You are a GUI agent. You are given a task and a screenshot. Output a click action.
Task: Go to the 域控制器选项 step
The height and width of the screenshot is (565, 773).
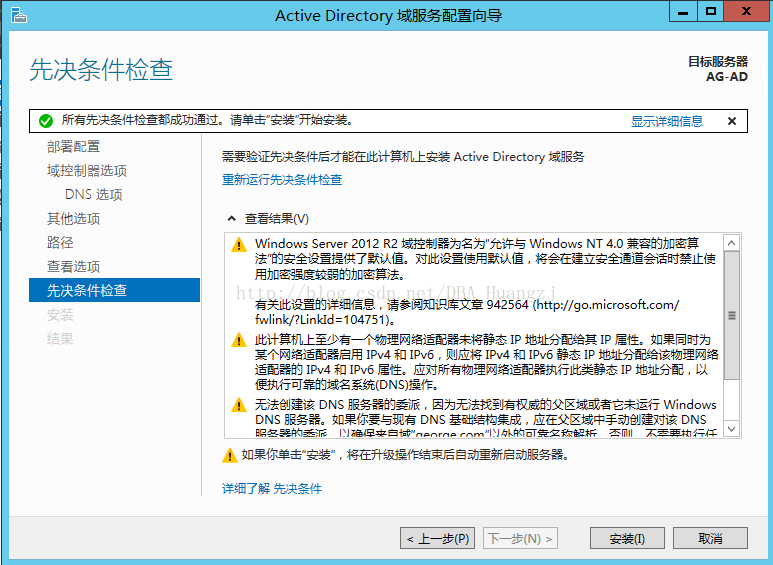point(87,171)
